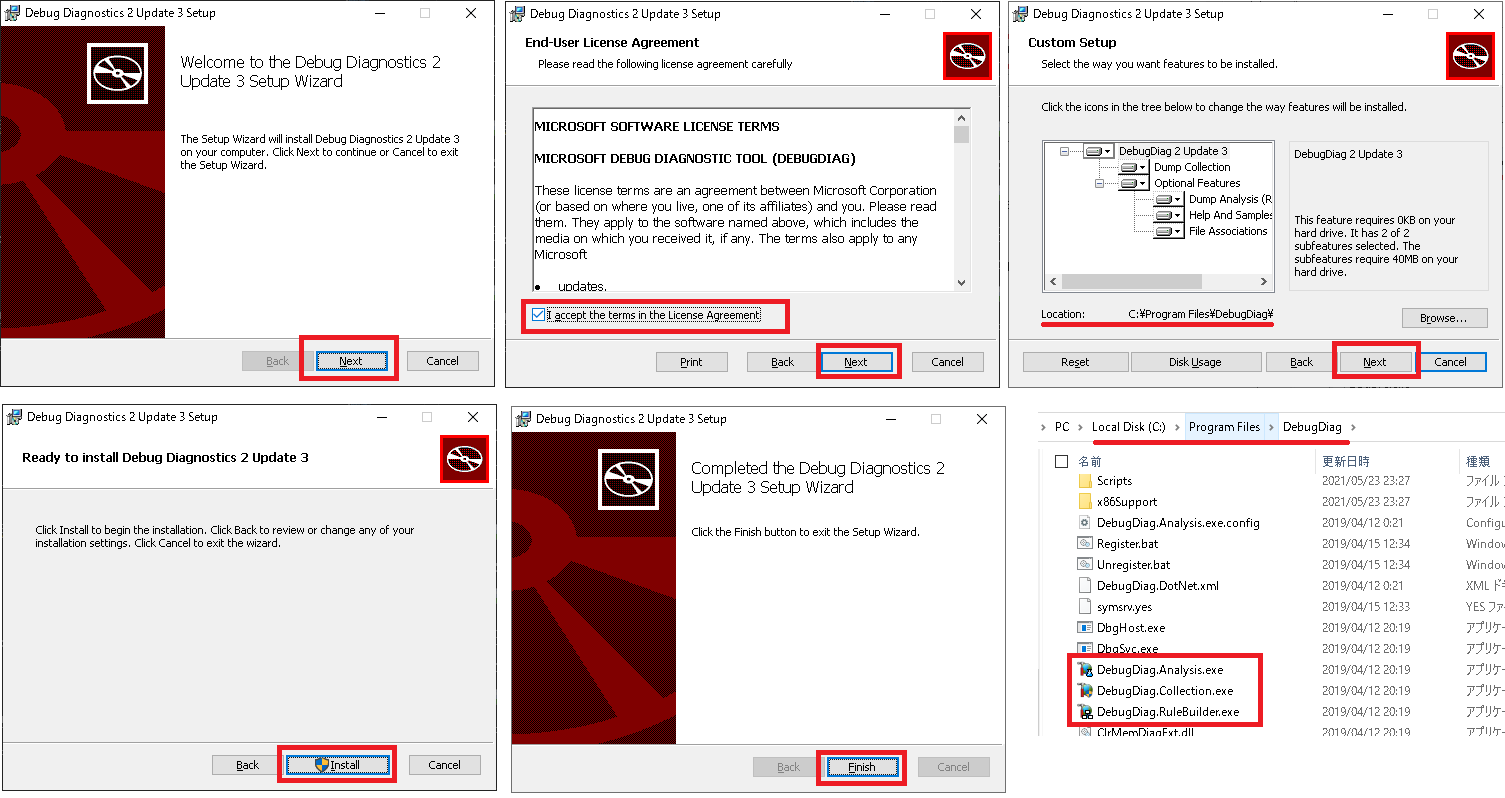Click the C:¥Program Files¥DebugDiag¥ location text

tap(1201, 314)
